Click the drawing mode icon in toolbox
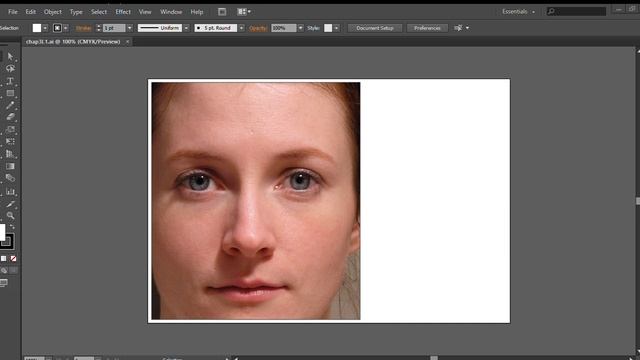Viewport: 640px width, 360px height. (x=4, y=270)
